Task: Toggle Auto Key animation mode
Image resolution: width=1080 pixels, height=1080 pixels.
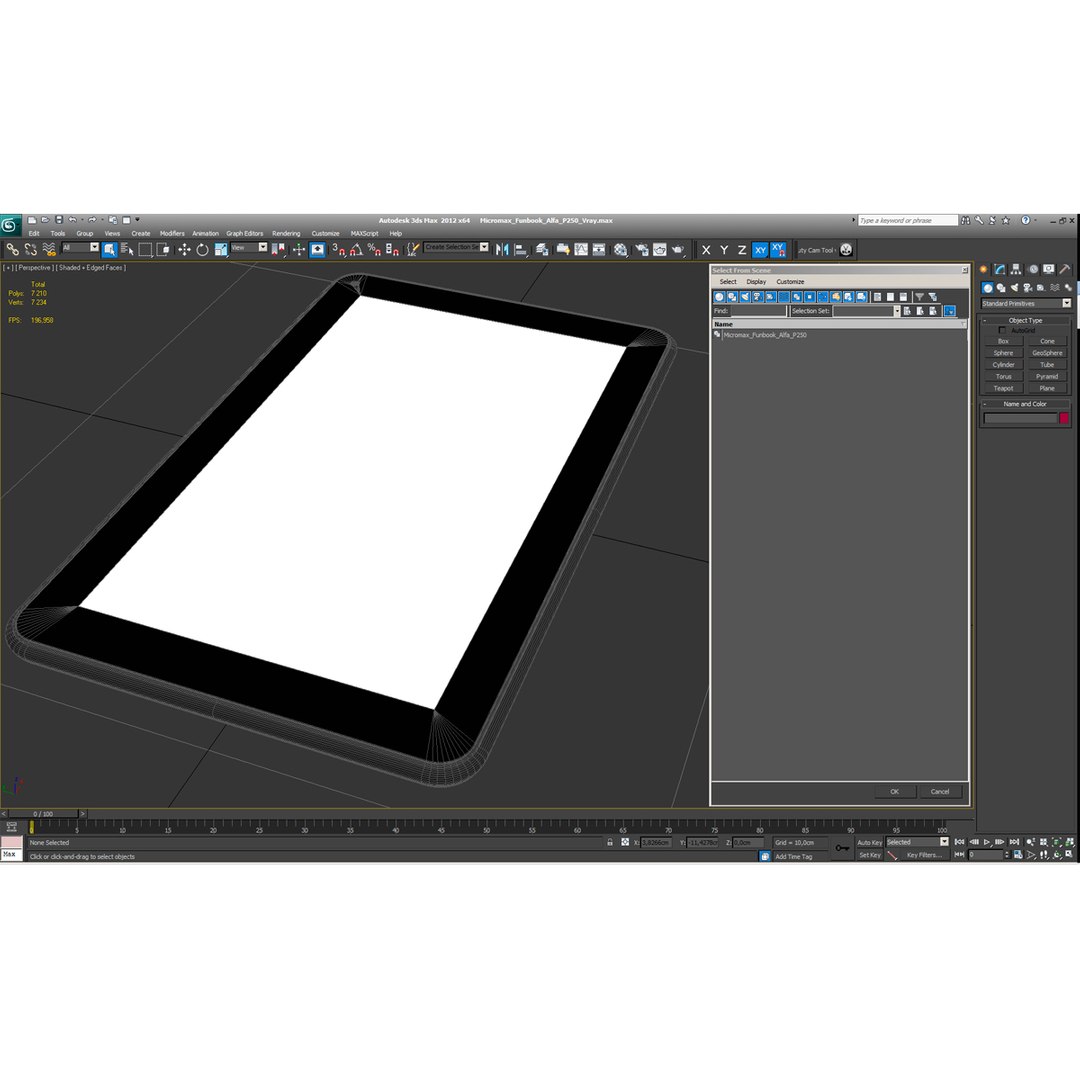Action: [869, 842]
